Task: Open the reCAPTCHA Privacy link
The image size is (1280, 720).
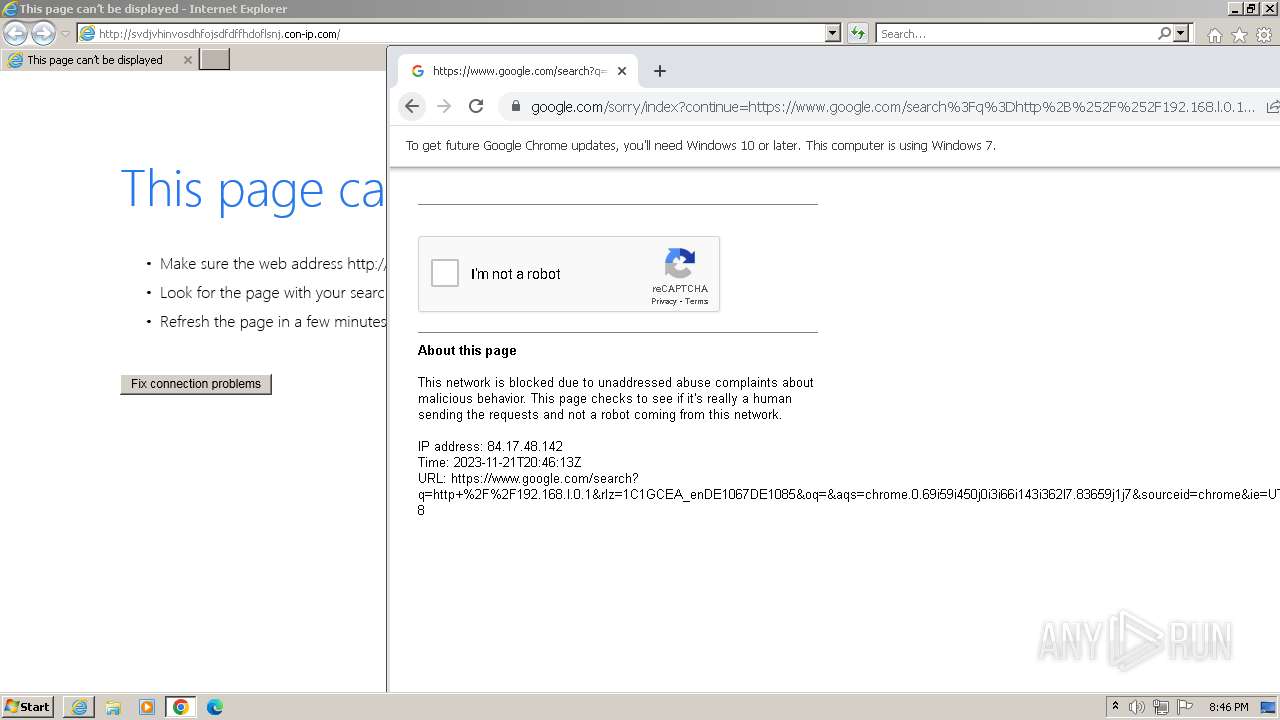Action: 664,301
